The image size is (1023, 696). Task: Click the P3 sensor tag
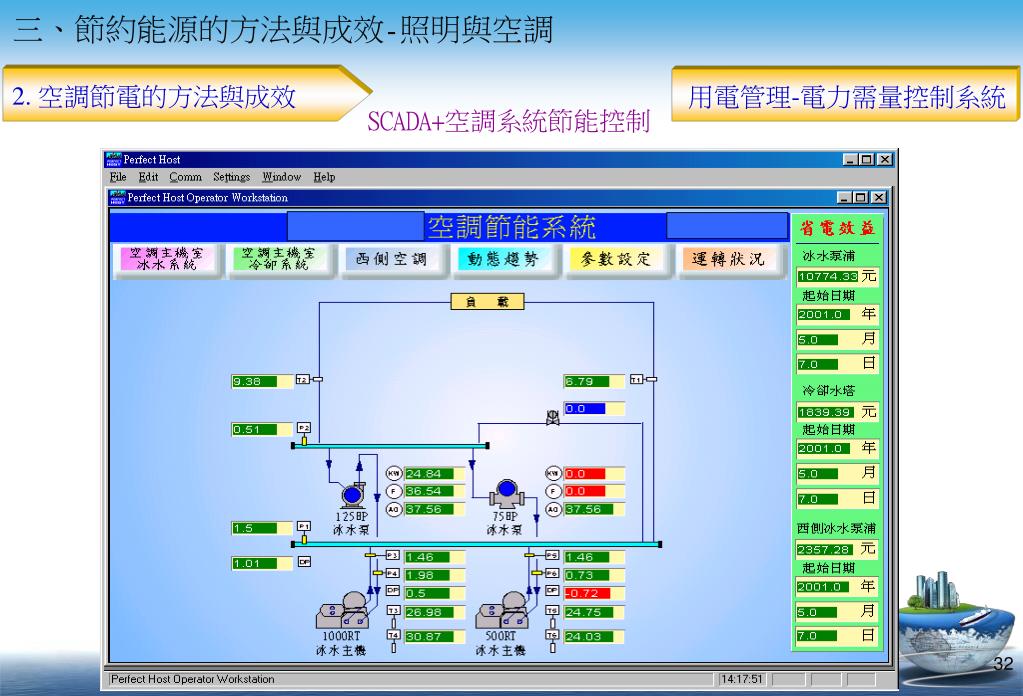tap(392, 555)
